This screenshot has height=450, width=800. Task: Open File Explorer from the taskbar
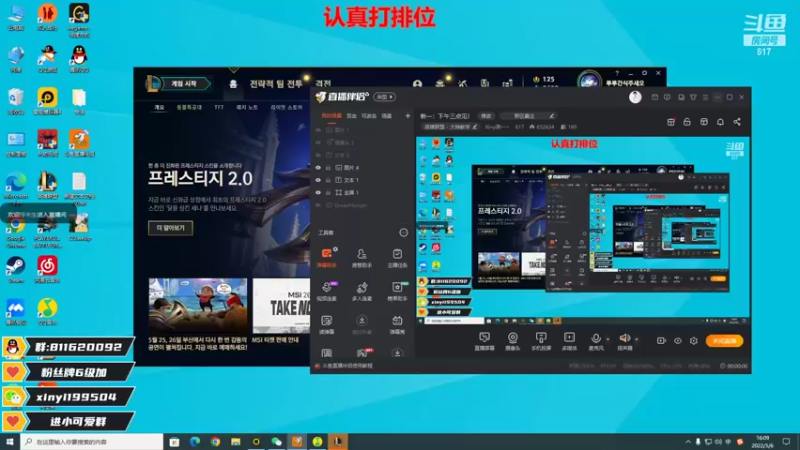pyautogui.click(x=236, y=442)
